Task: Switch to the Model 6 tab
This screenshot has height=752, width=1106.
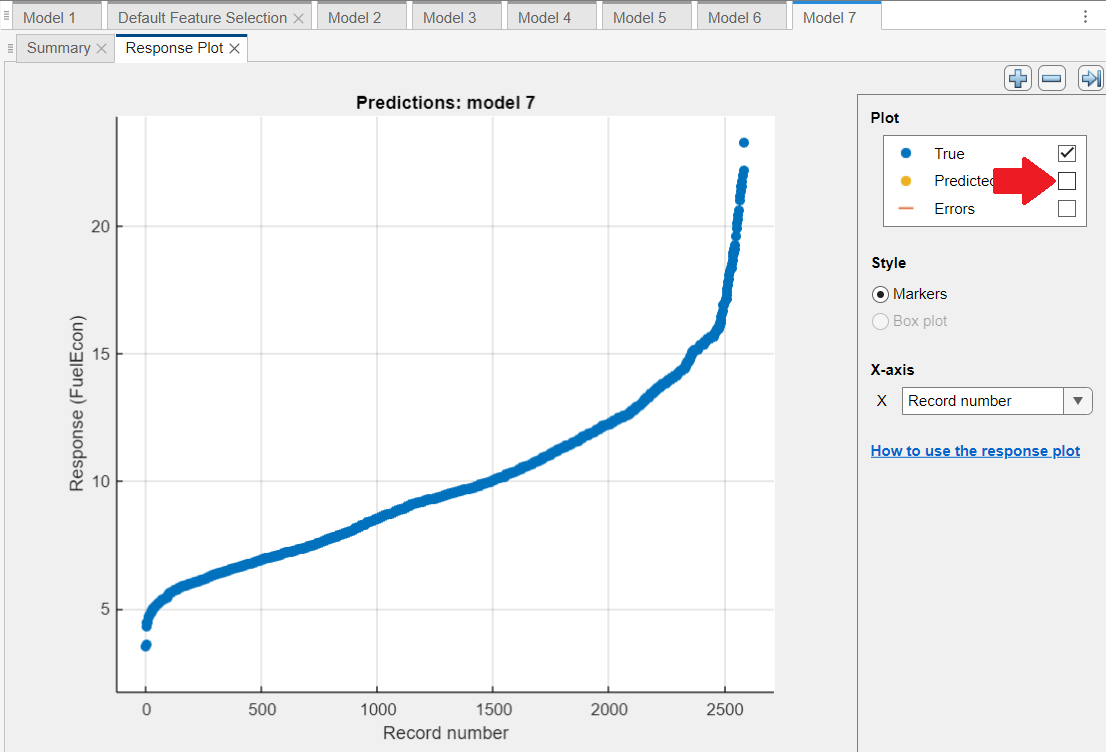Action: coord(735,18)
